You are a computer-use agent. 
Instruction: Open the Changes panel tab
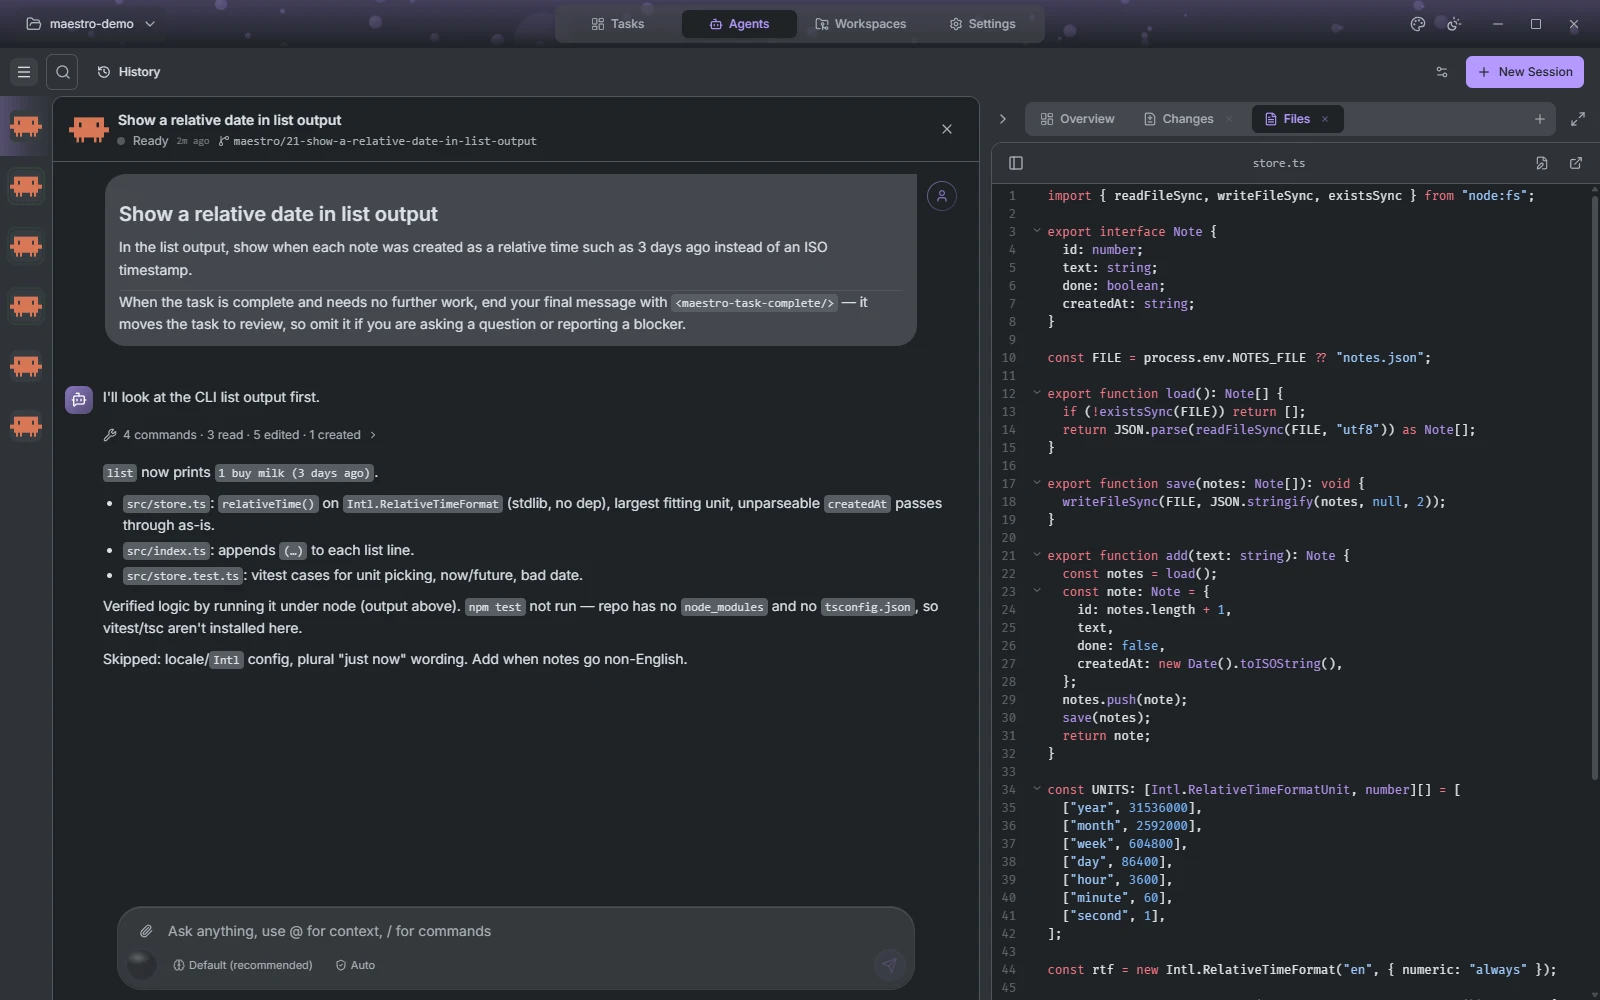click(1178, 119)
